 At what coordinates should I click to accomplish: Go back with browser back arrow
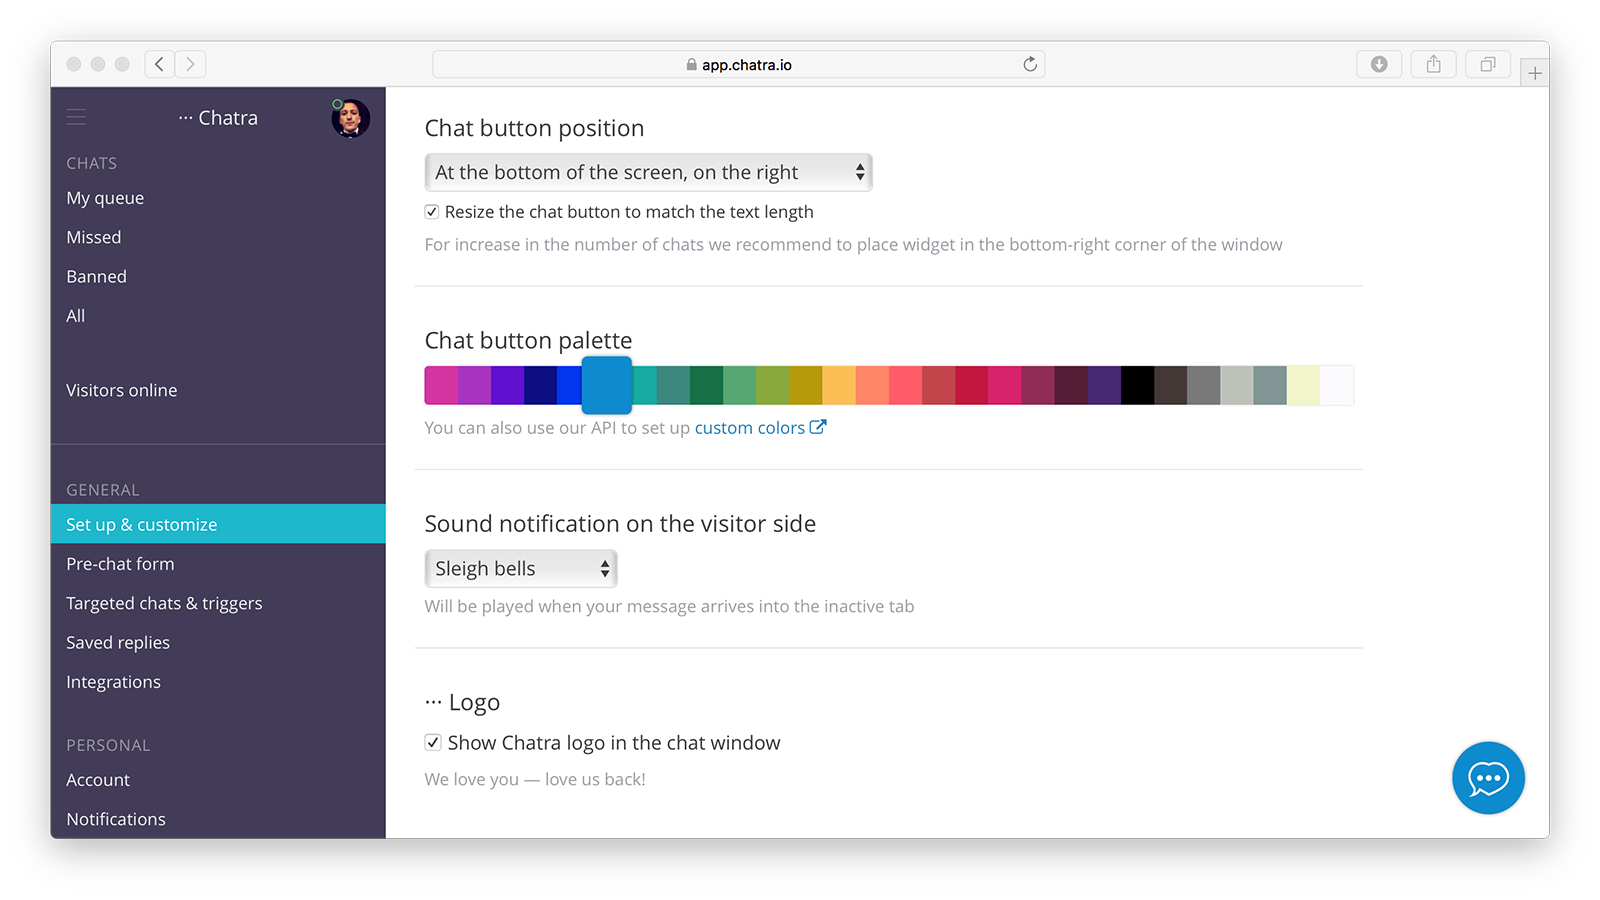click(159, 65)
